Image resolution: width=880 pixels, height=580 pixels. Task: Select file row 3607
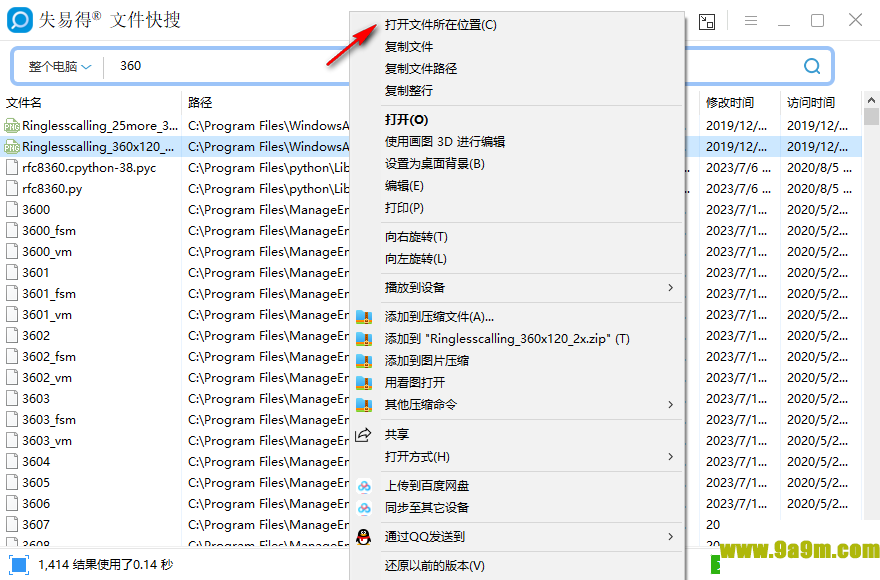pyautogui.click(x=431, y=525)
